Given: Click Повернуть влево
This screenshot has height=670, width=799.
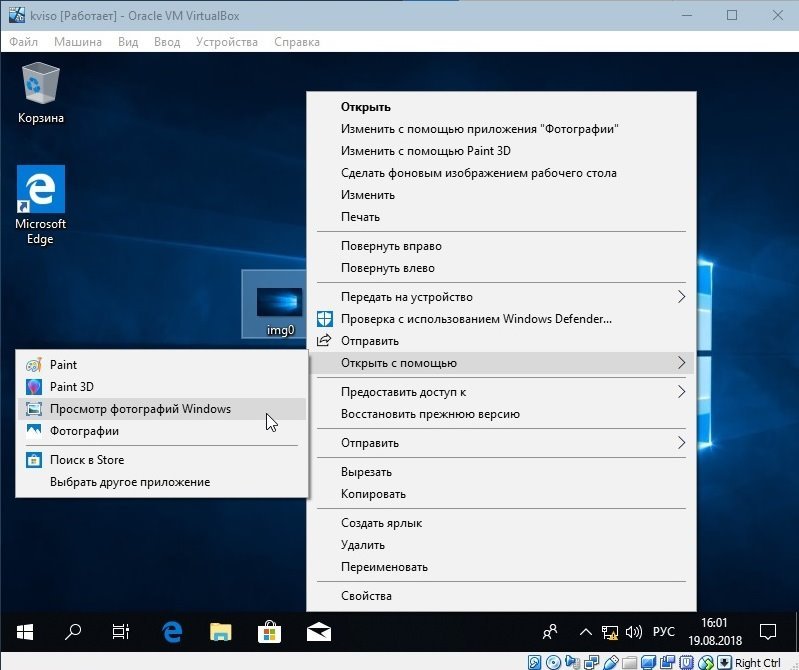Looking at the screenshot, I should pyautogui.click(x=501, y=268).
